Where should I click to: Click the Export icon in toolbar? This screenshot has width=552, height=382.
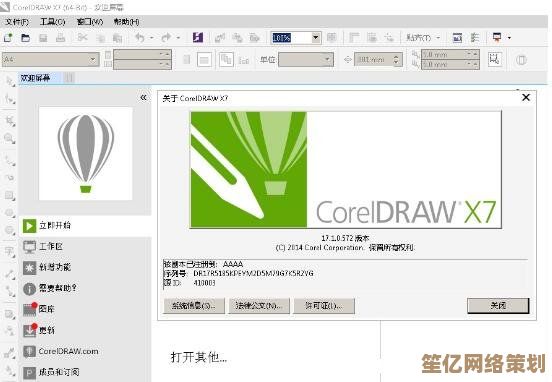pyautogui.click(x=237, y=38)
